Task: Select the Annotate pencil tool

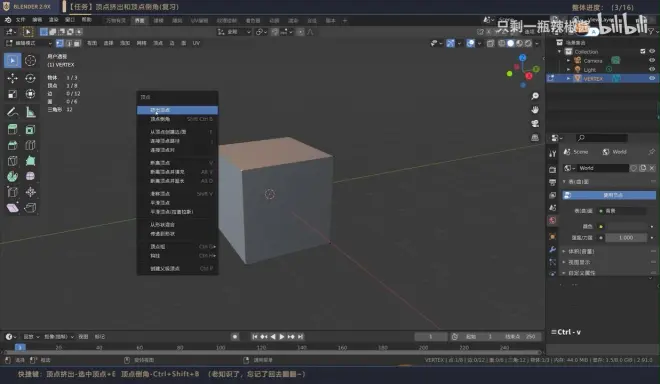Action: coord(12,112)
